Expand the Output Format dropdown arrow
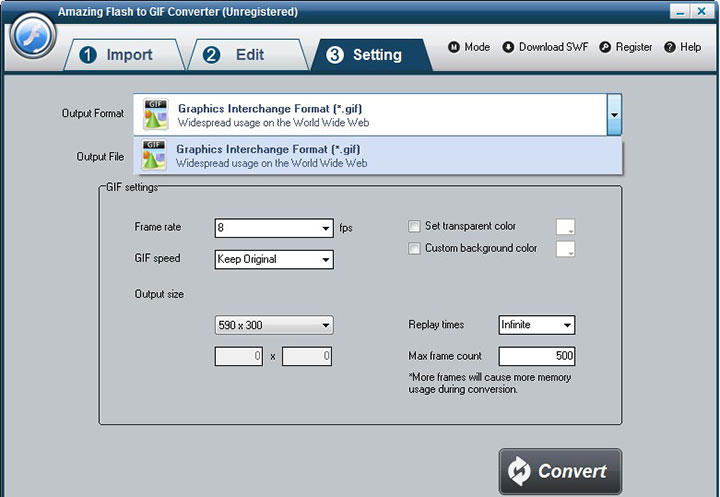 tap(614, 114)
